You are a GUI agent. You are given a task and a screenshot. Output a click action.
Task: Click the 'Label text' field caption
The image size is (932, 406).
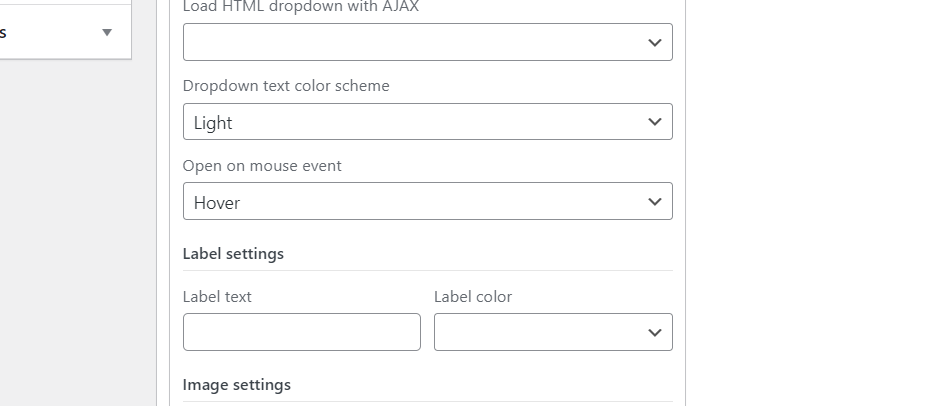coord(217,297)
